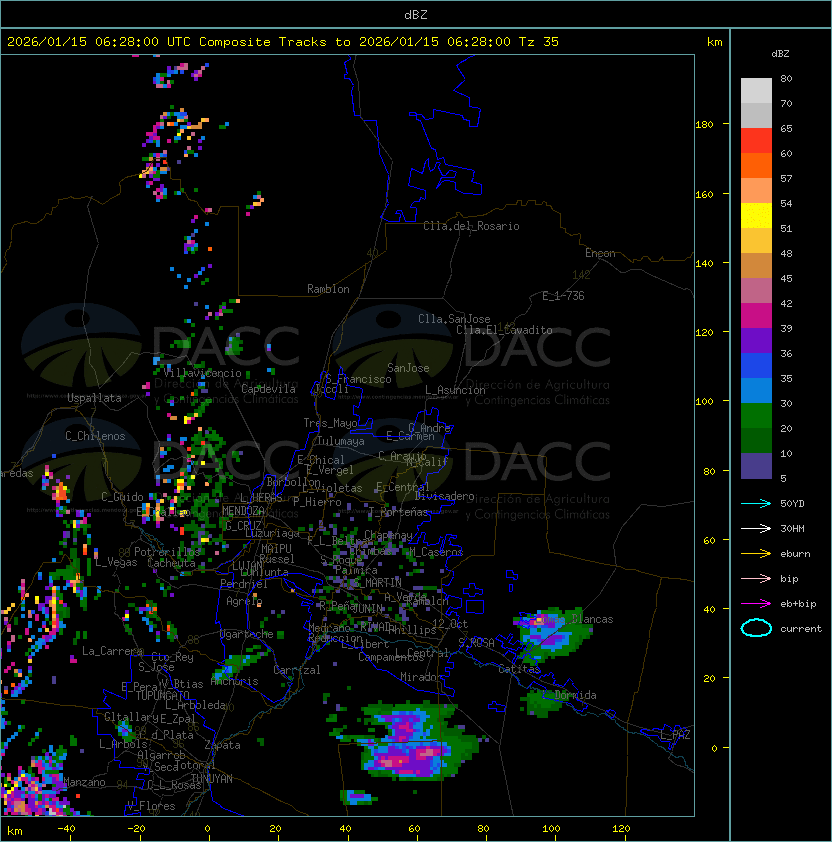Click the 'Manzano' map label
832x842 pixels.
point(84,782)
